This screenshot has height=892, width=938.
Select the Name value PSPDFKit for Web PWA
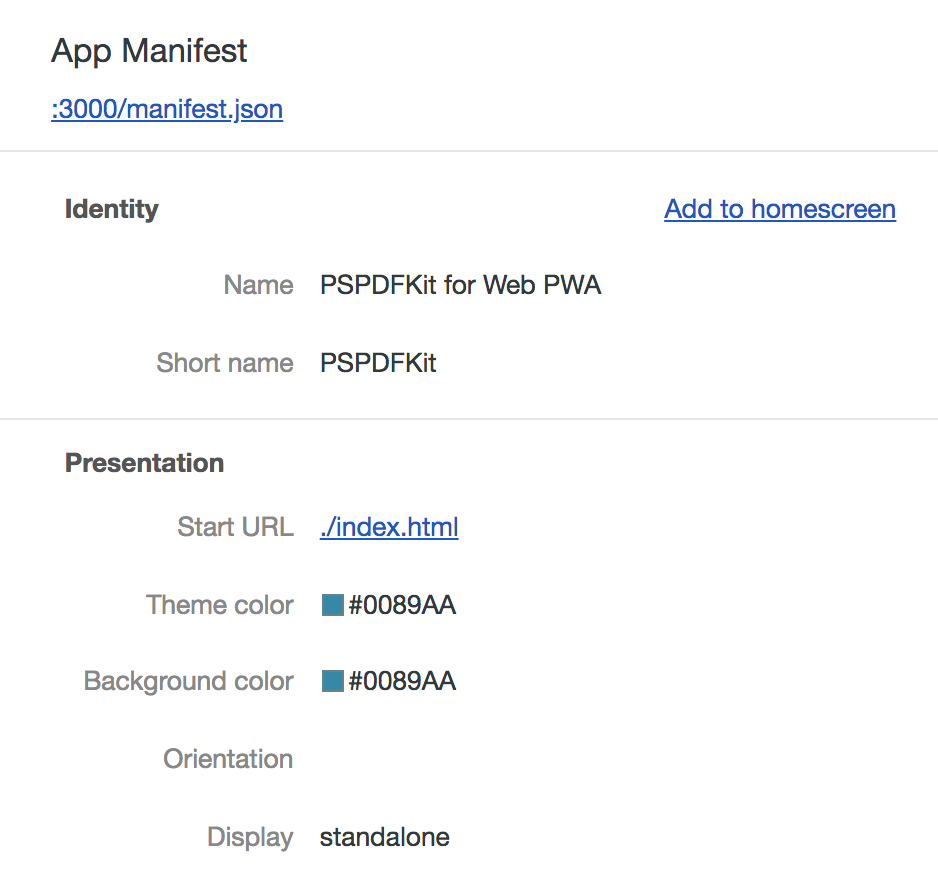[460, 285]
